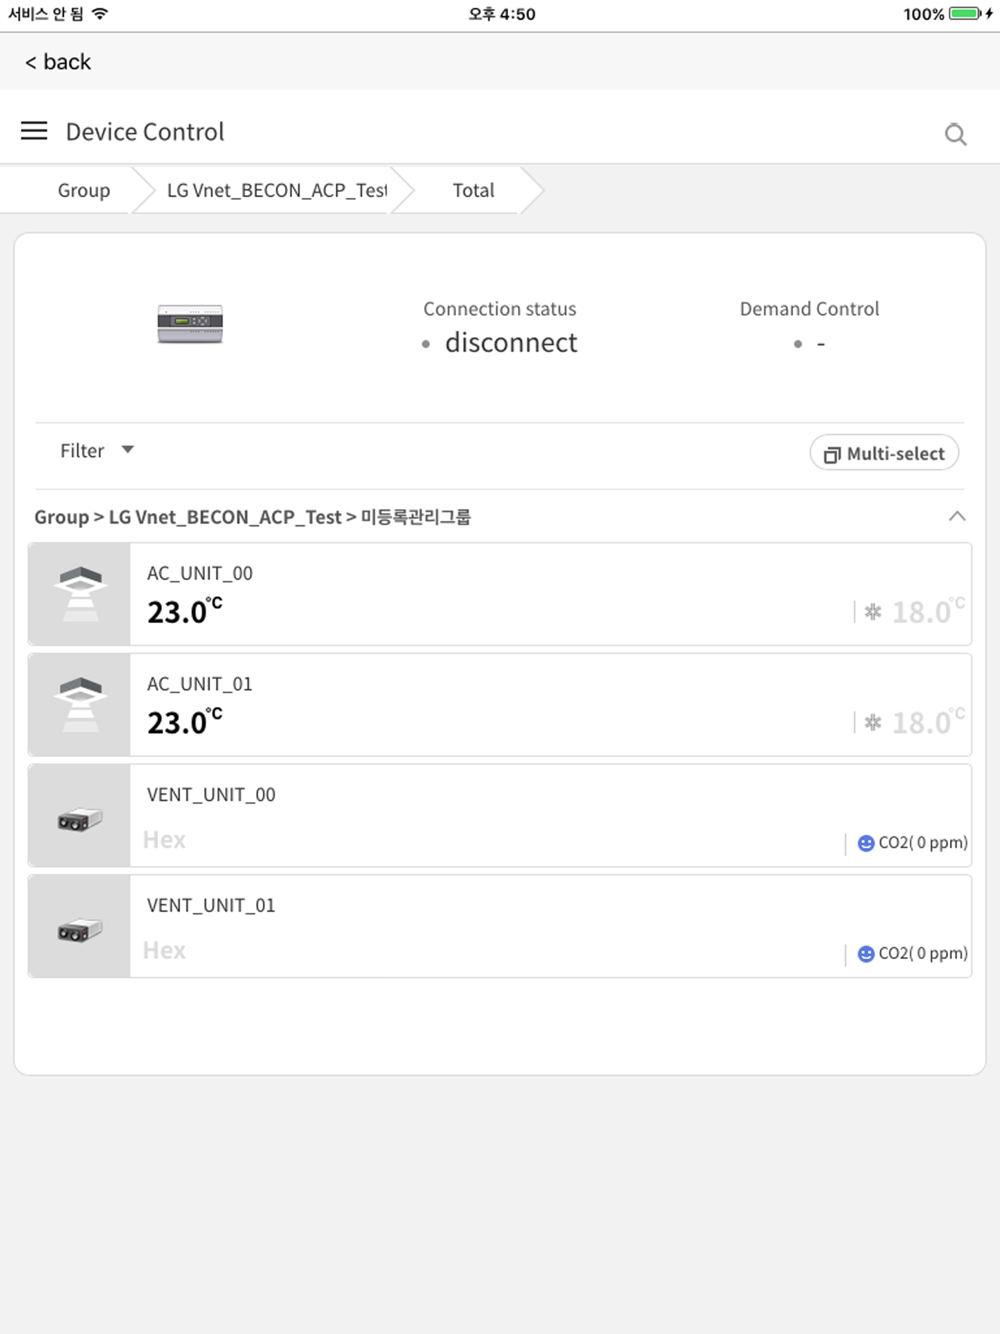Collapse the group list with chevron
Screen dimensions: 1000x1334
(x=957, y=516)
